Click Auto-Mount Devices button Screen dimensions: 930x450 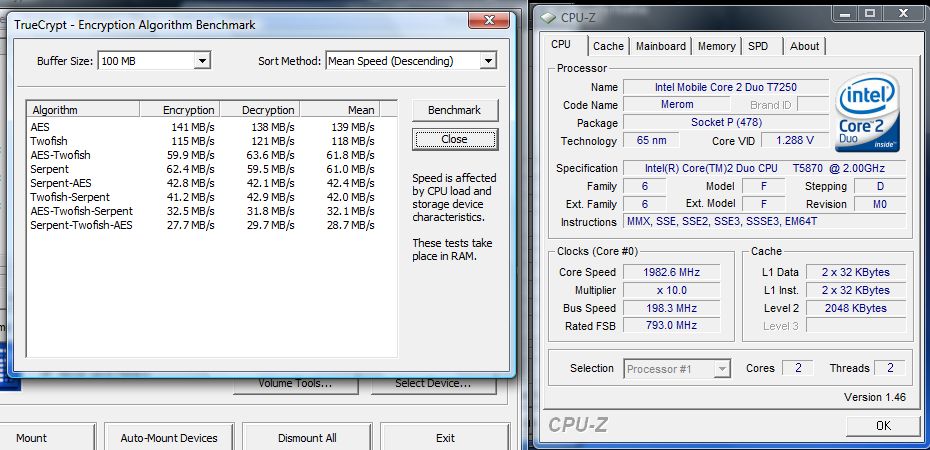tap(169, 438)
